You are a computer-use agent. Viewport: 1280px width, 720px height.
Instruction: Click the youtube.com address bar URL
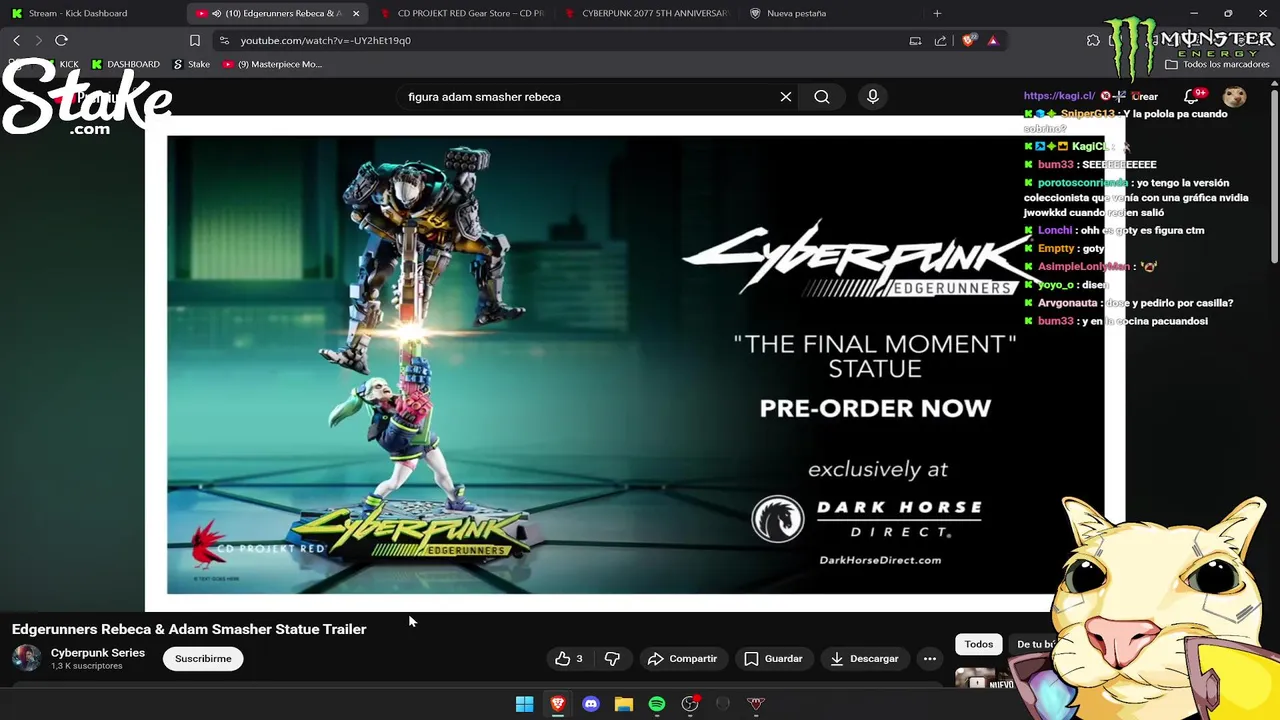(326, 41)
